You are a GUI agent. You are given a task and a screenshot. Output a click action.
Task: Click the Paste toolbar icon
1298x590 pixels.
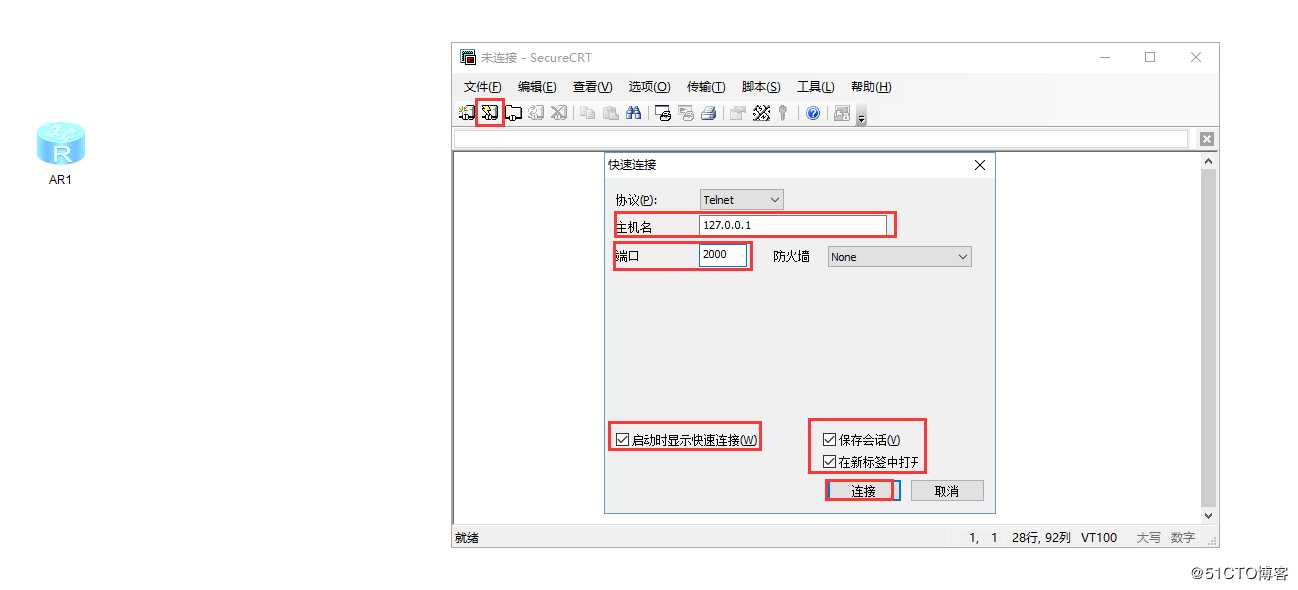pyautogui.click(x=610, y=113)
